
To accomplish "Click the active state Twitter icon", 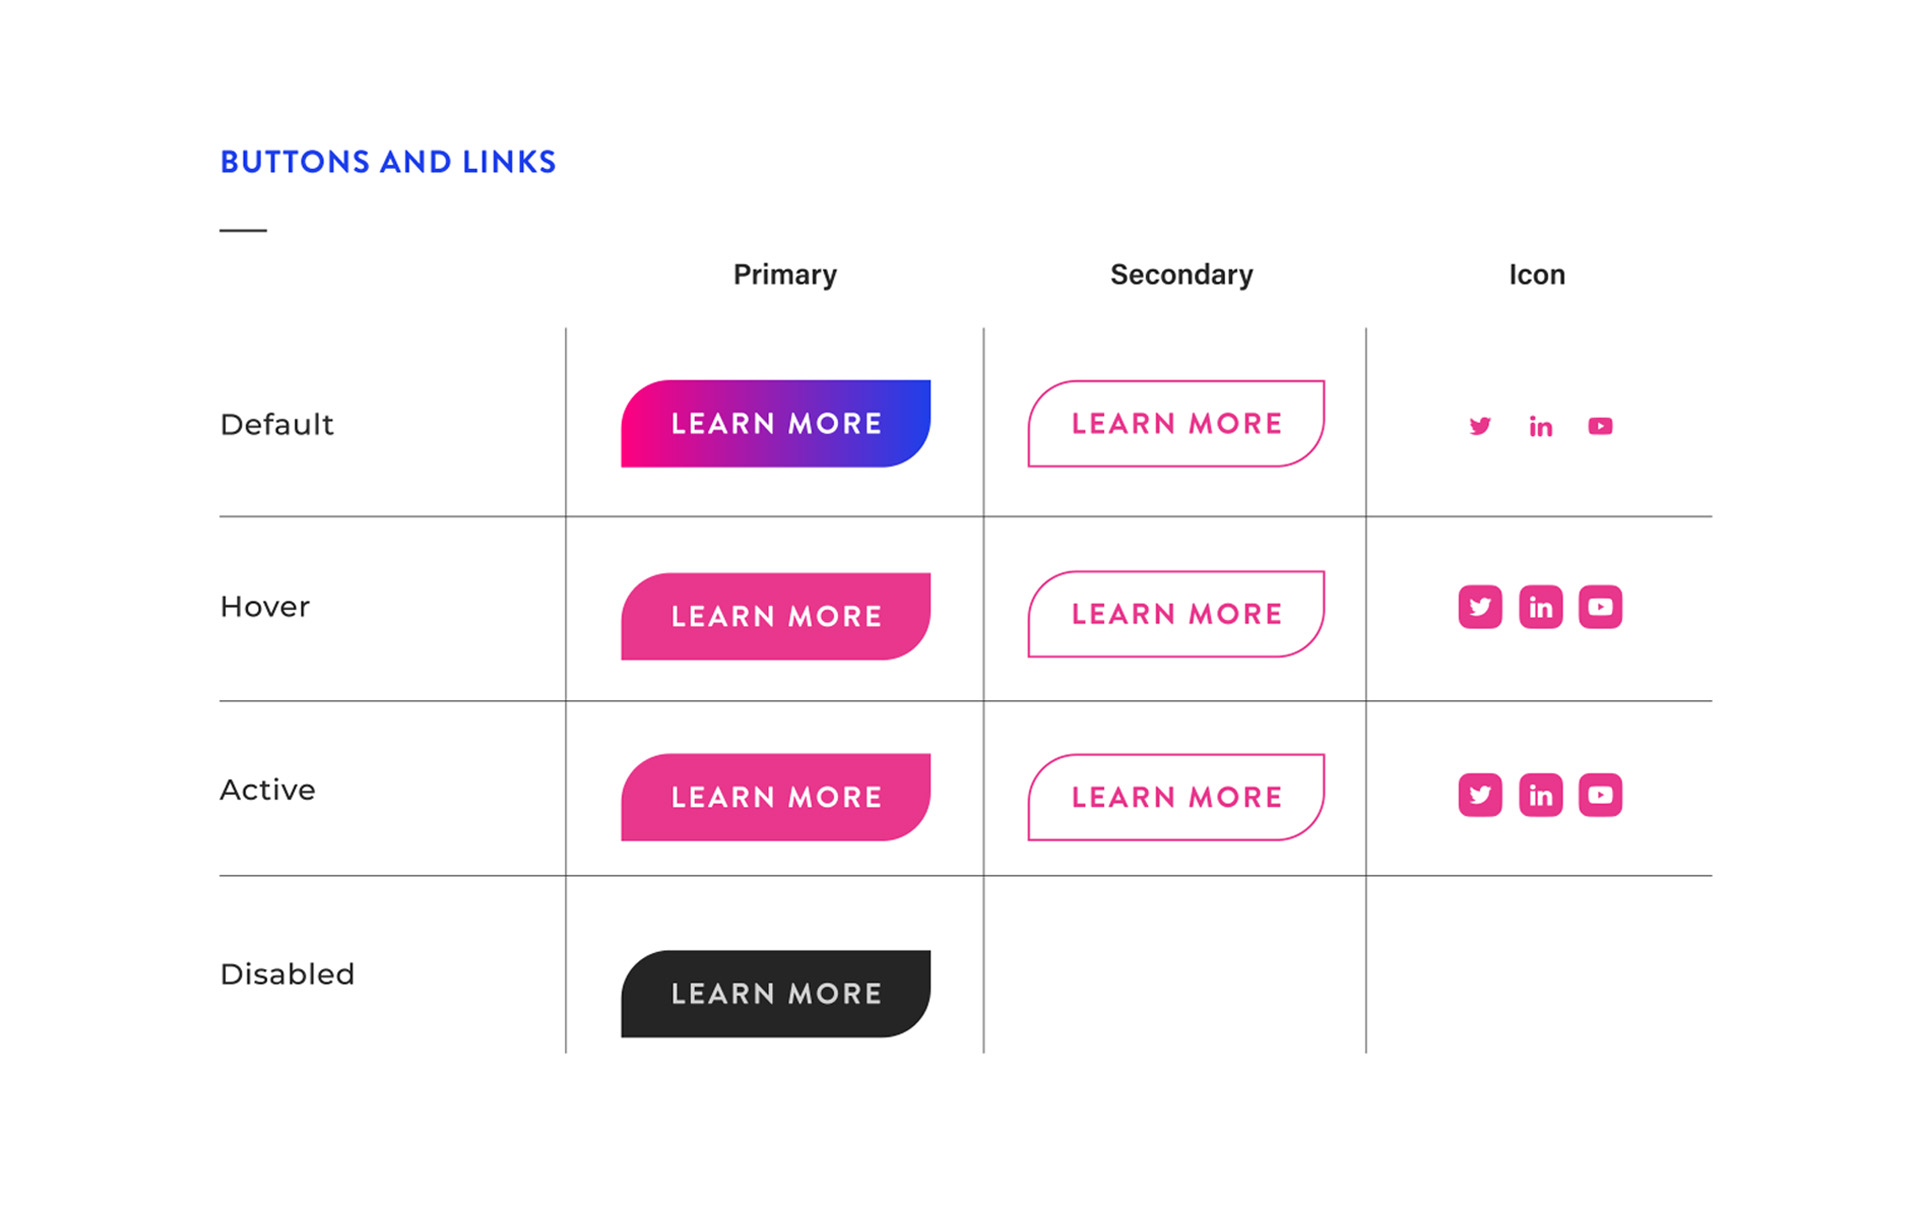I will coord(1480,795).
